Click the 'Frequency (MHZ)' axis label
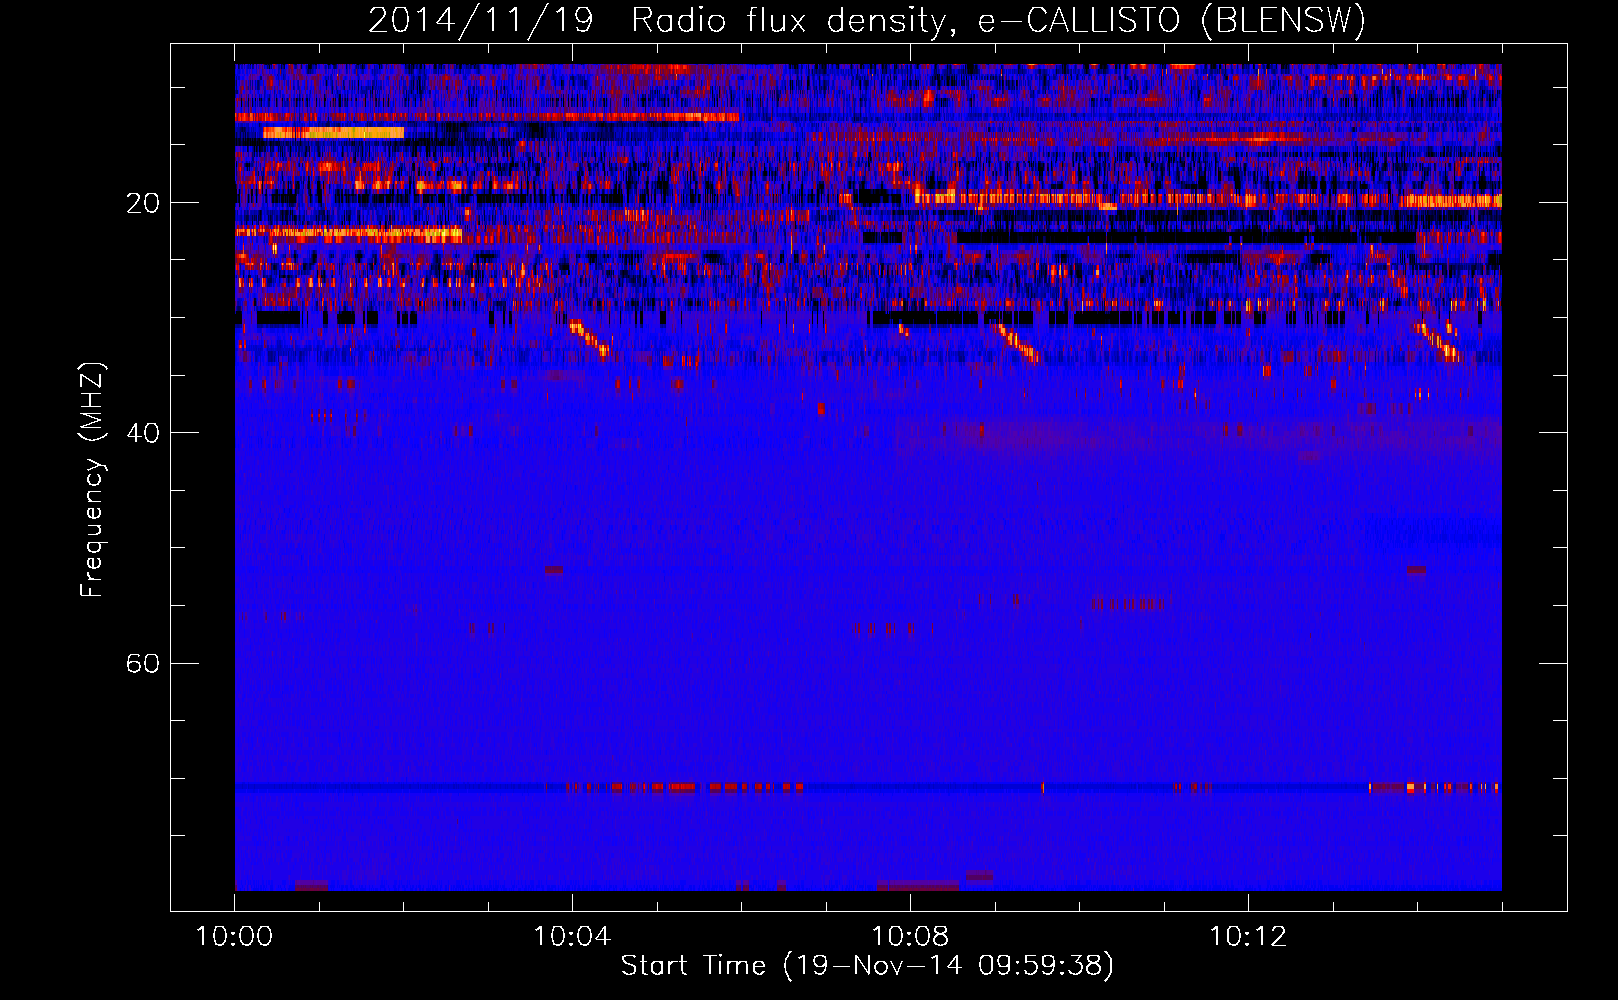Screen dimensions: 1618x1000 (x=92, y=480)
